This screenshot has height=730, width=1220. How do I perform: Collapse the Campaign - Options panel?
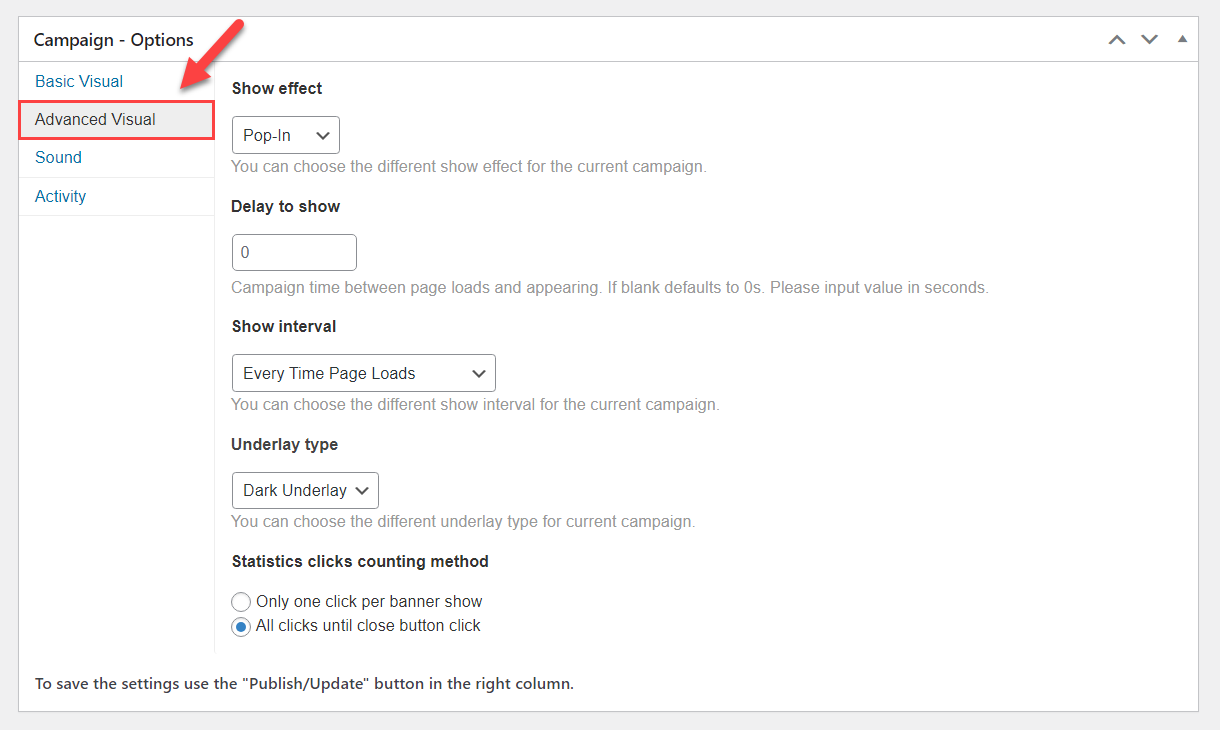point(1182,40)
